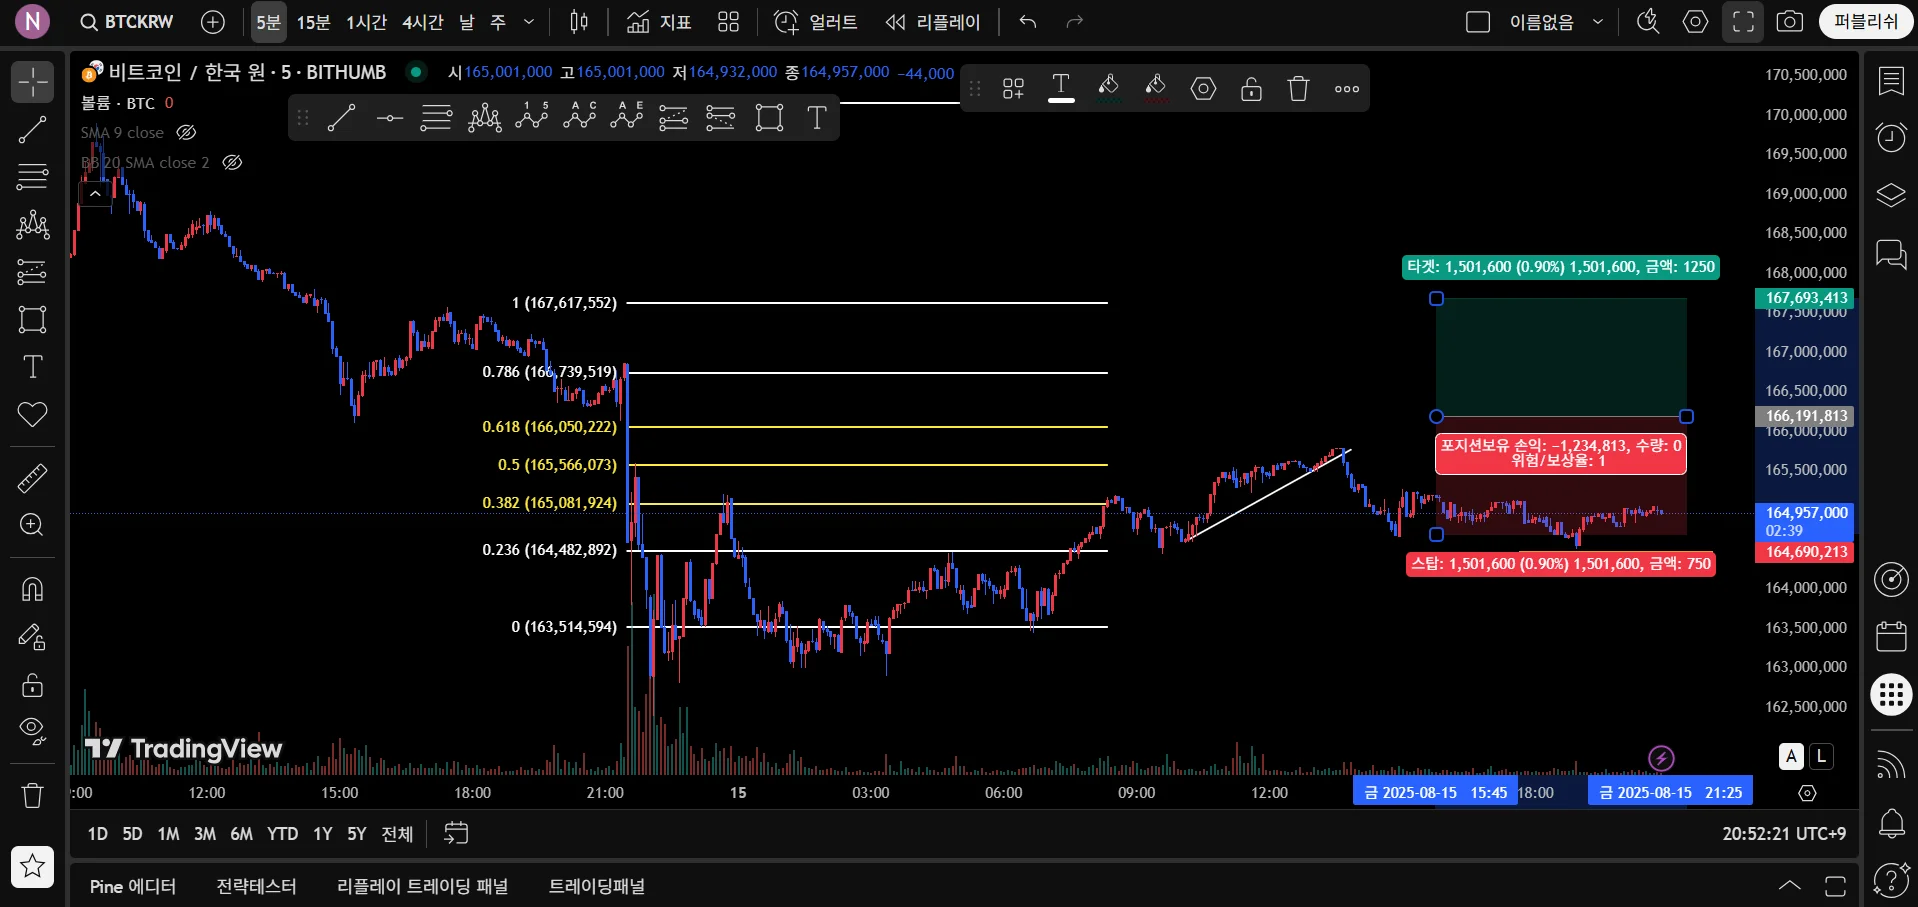
Task: Switch to 리플레이 트레이딩 패널 tab
Action: point(422,887)
